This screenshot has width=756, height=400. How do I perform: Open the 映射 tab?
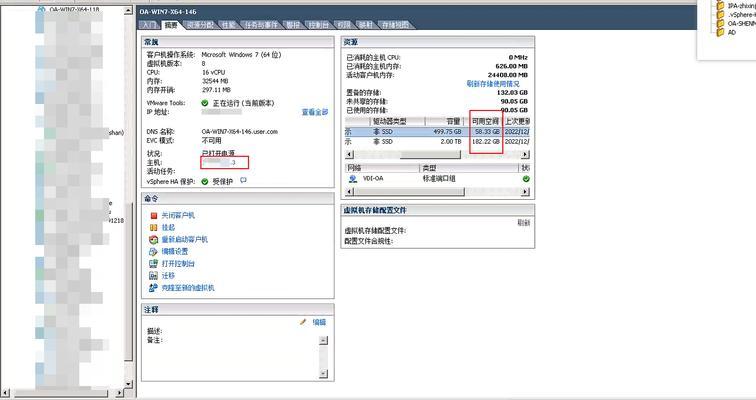366,25
